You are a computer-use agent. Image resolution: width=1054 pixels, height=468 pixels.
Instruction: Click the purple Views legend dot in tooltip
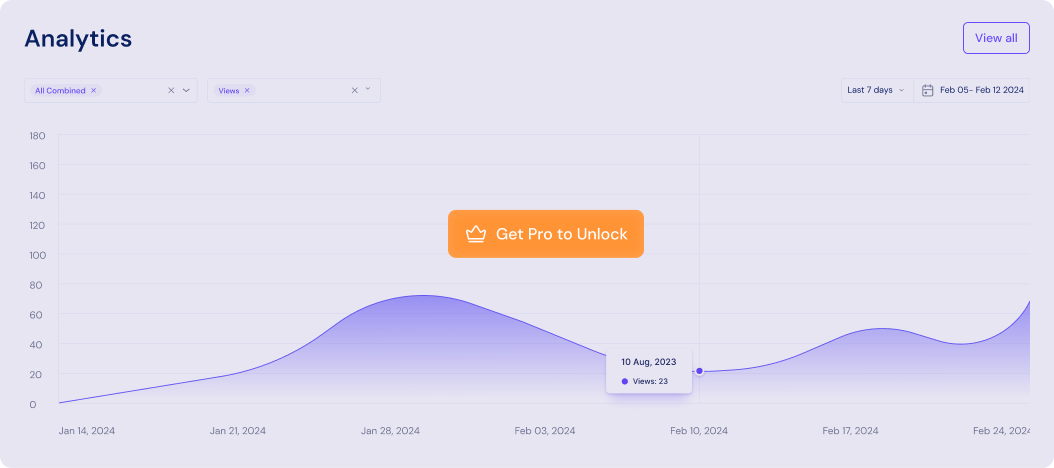(624, 381)
